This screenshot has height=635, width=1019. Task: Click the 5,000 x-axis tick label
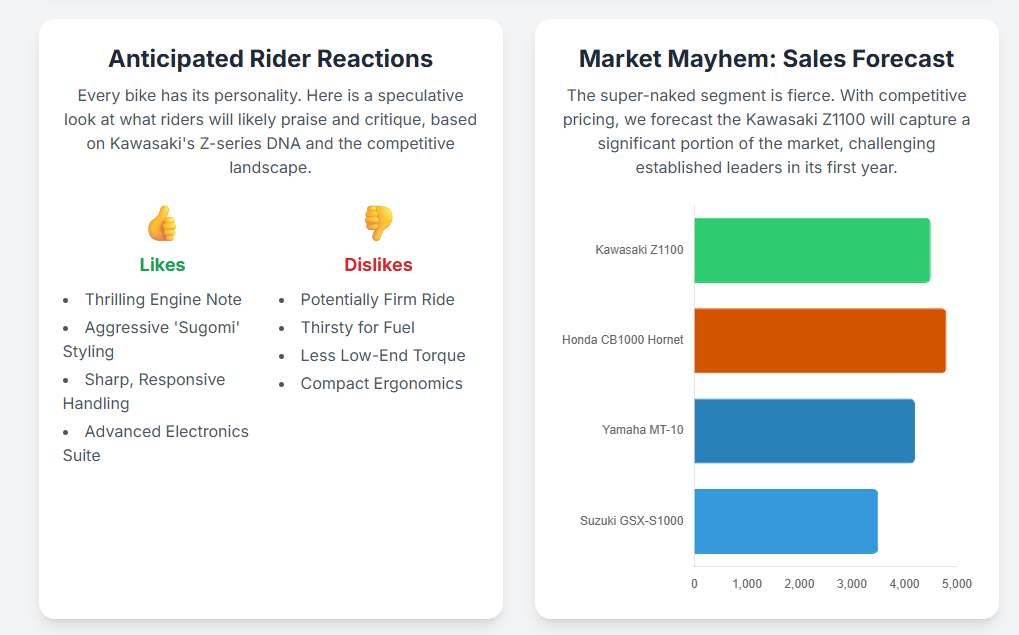(956, 584)
